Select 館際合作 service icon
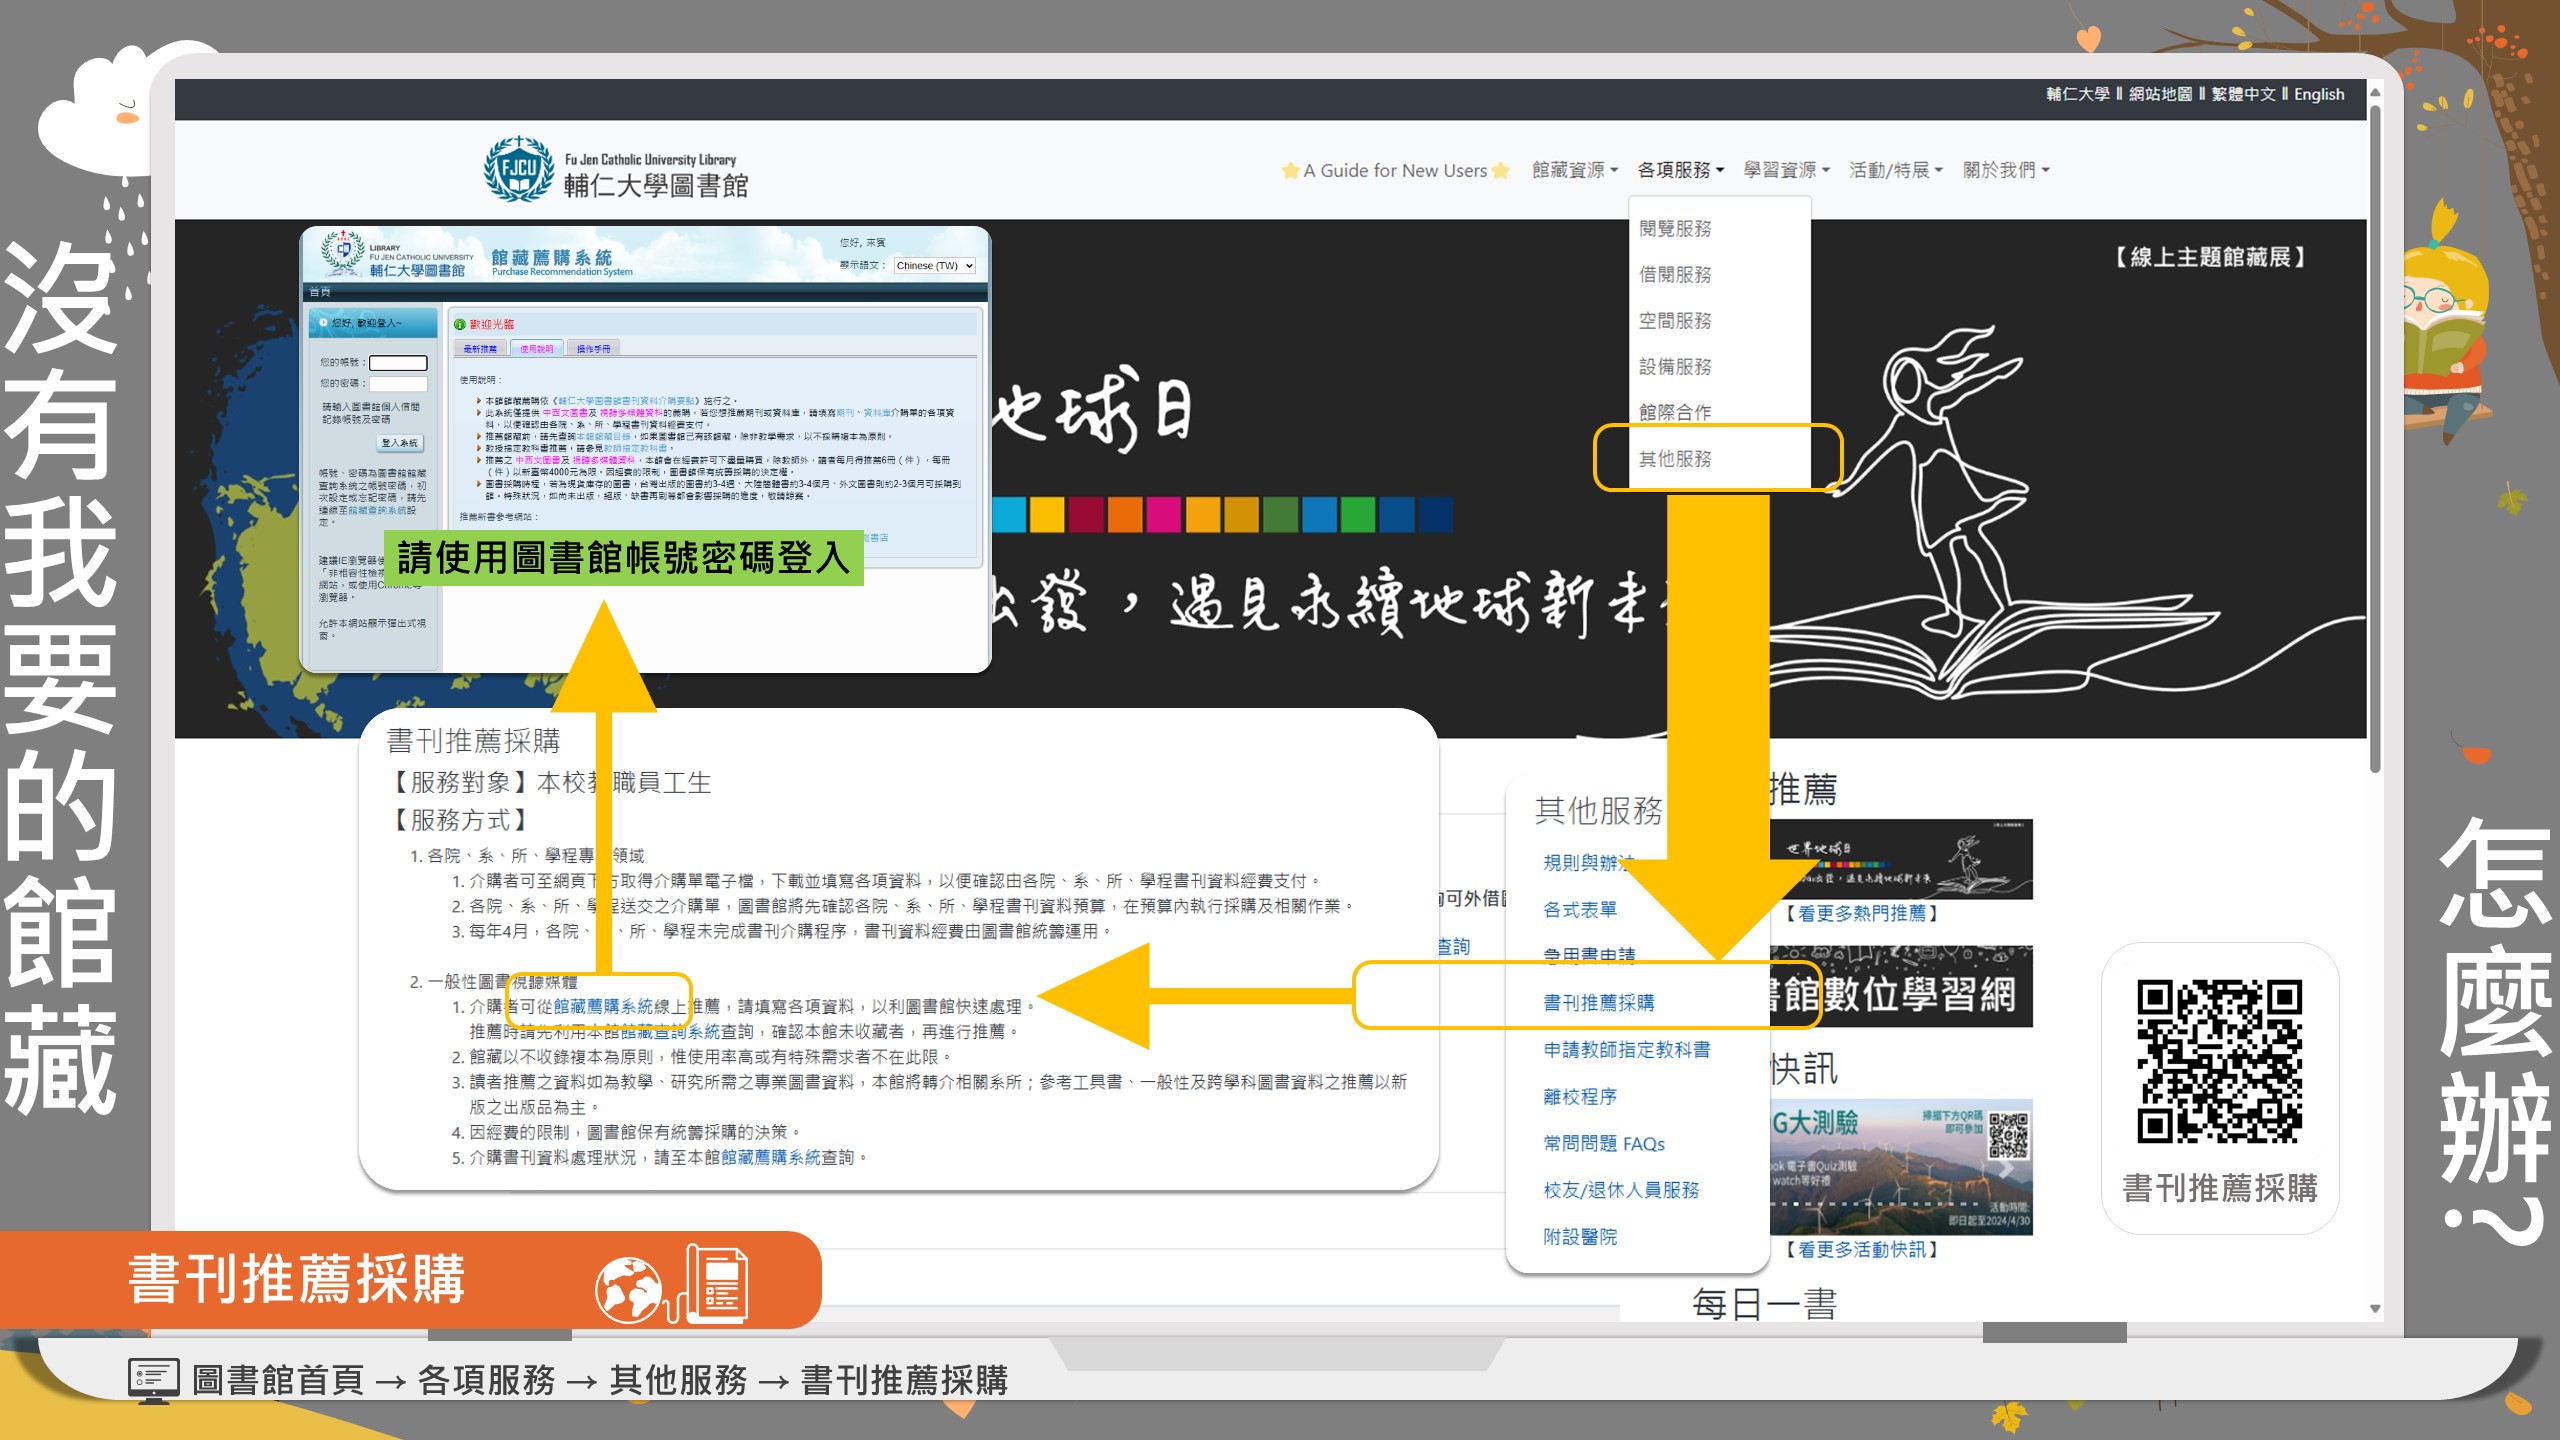 pyautogui.click(x=1672, y=411)
